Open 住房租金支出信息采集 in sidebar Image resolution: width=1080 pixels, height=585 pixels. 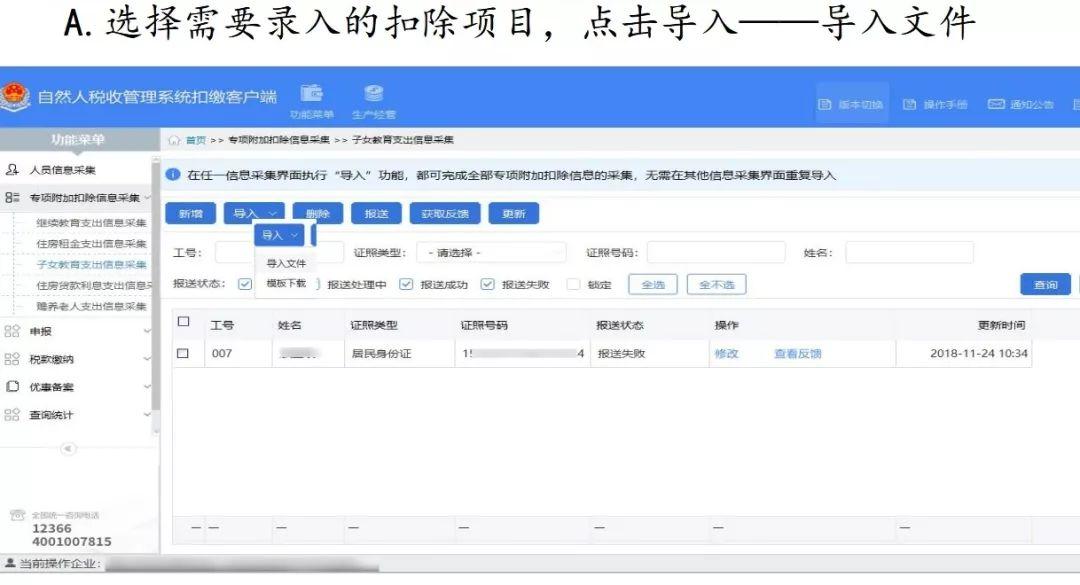pyautogui.click(x=91, y=243)
